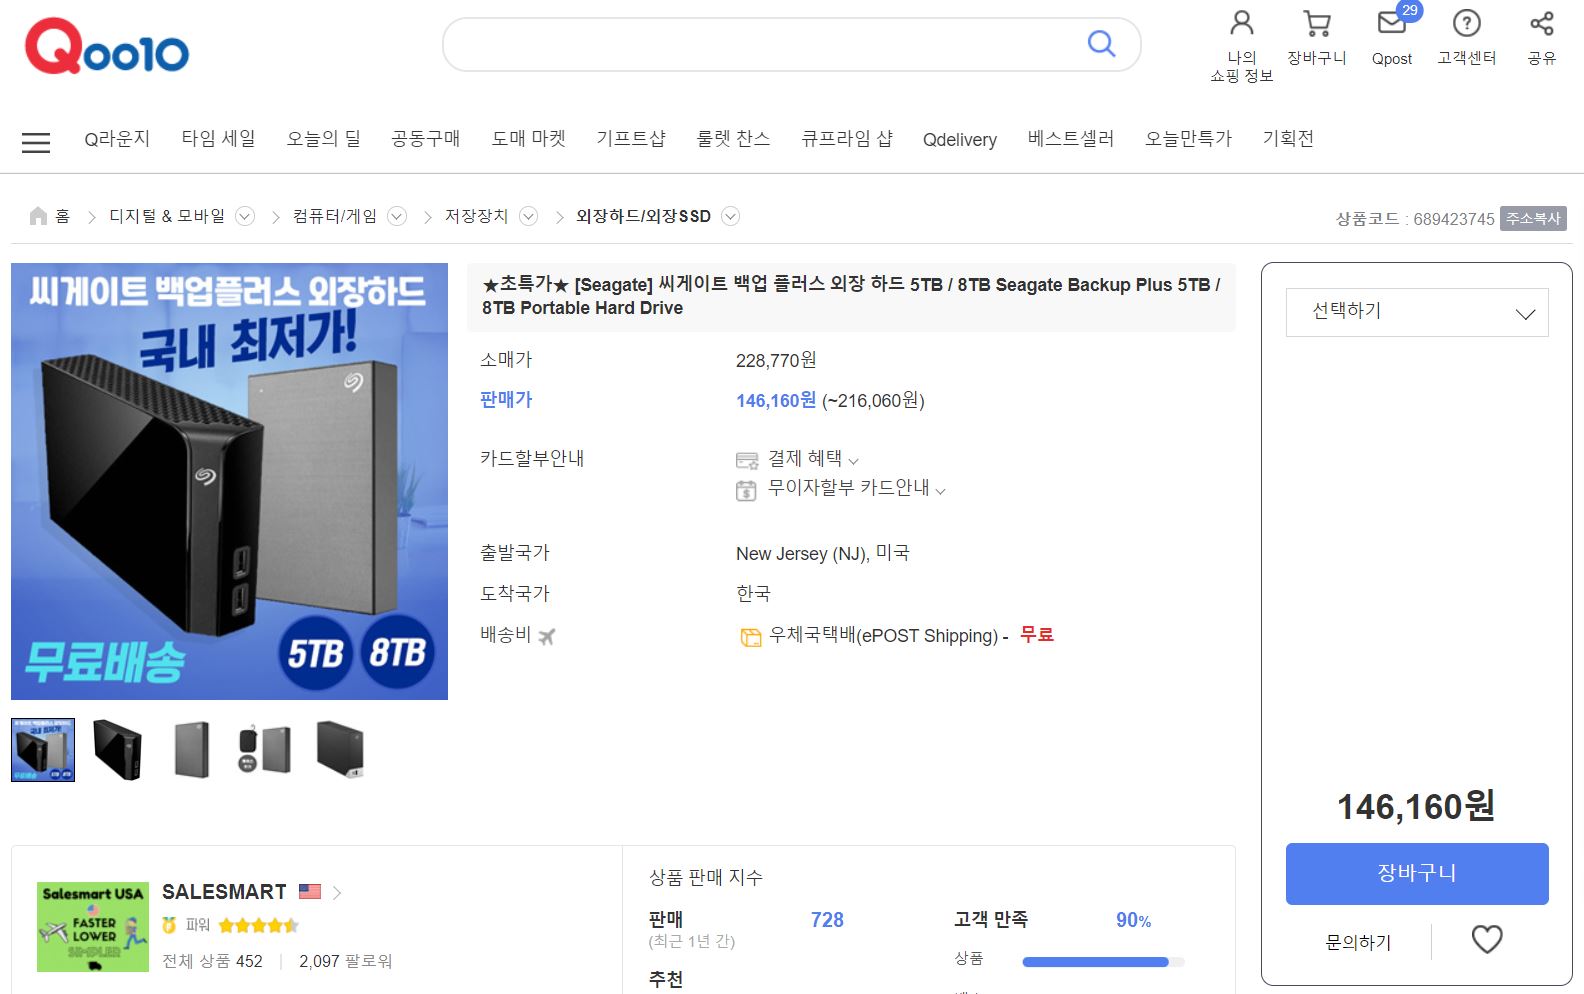Open 도매 마켓 menu
1584x994 pixels.
click(x=528, y=139)
